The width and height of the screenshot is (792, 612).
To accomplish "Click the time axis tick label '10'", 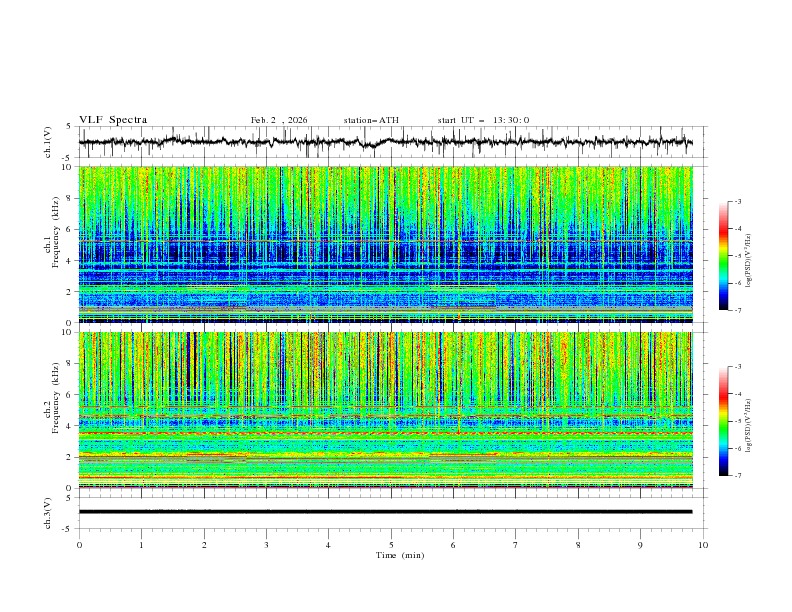I will 703,545.
